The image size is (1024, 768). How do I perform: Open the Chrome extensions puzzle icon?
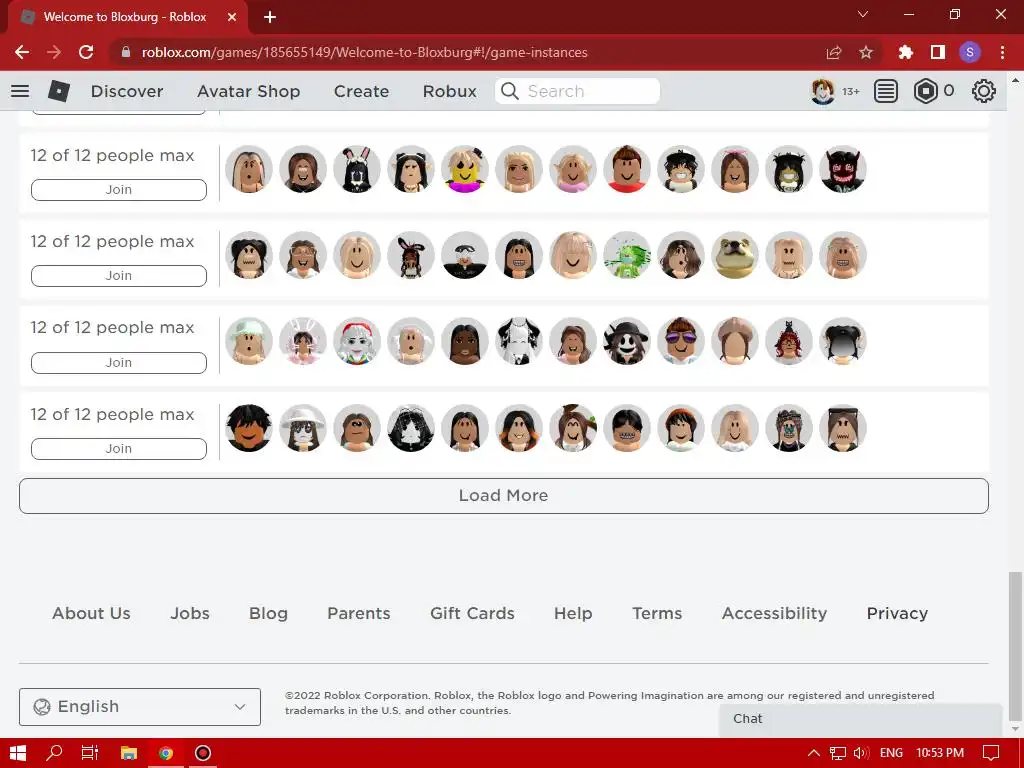(x=905, y=52)
